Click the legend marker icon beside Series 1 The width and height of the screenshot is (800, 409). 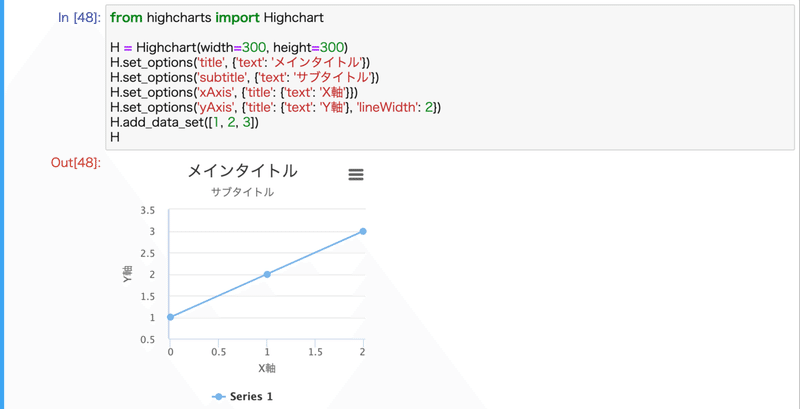click(218, 396)
